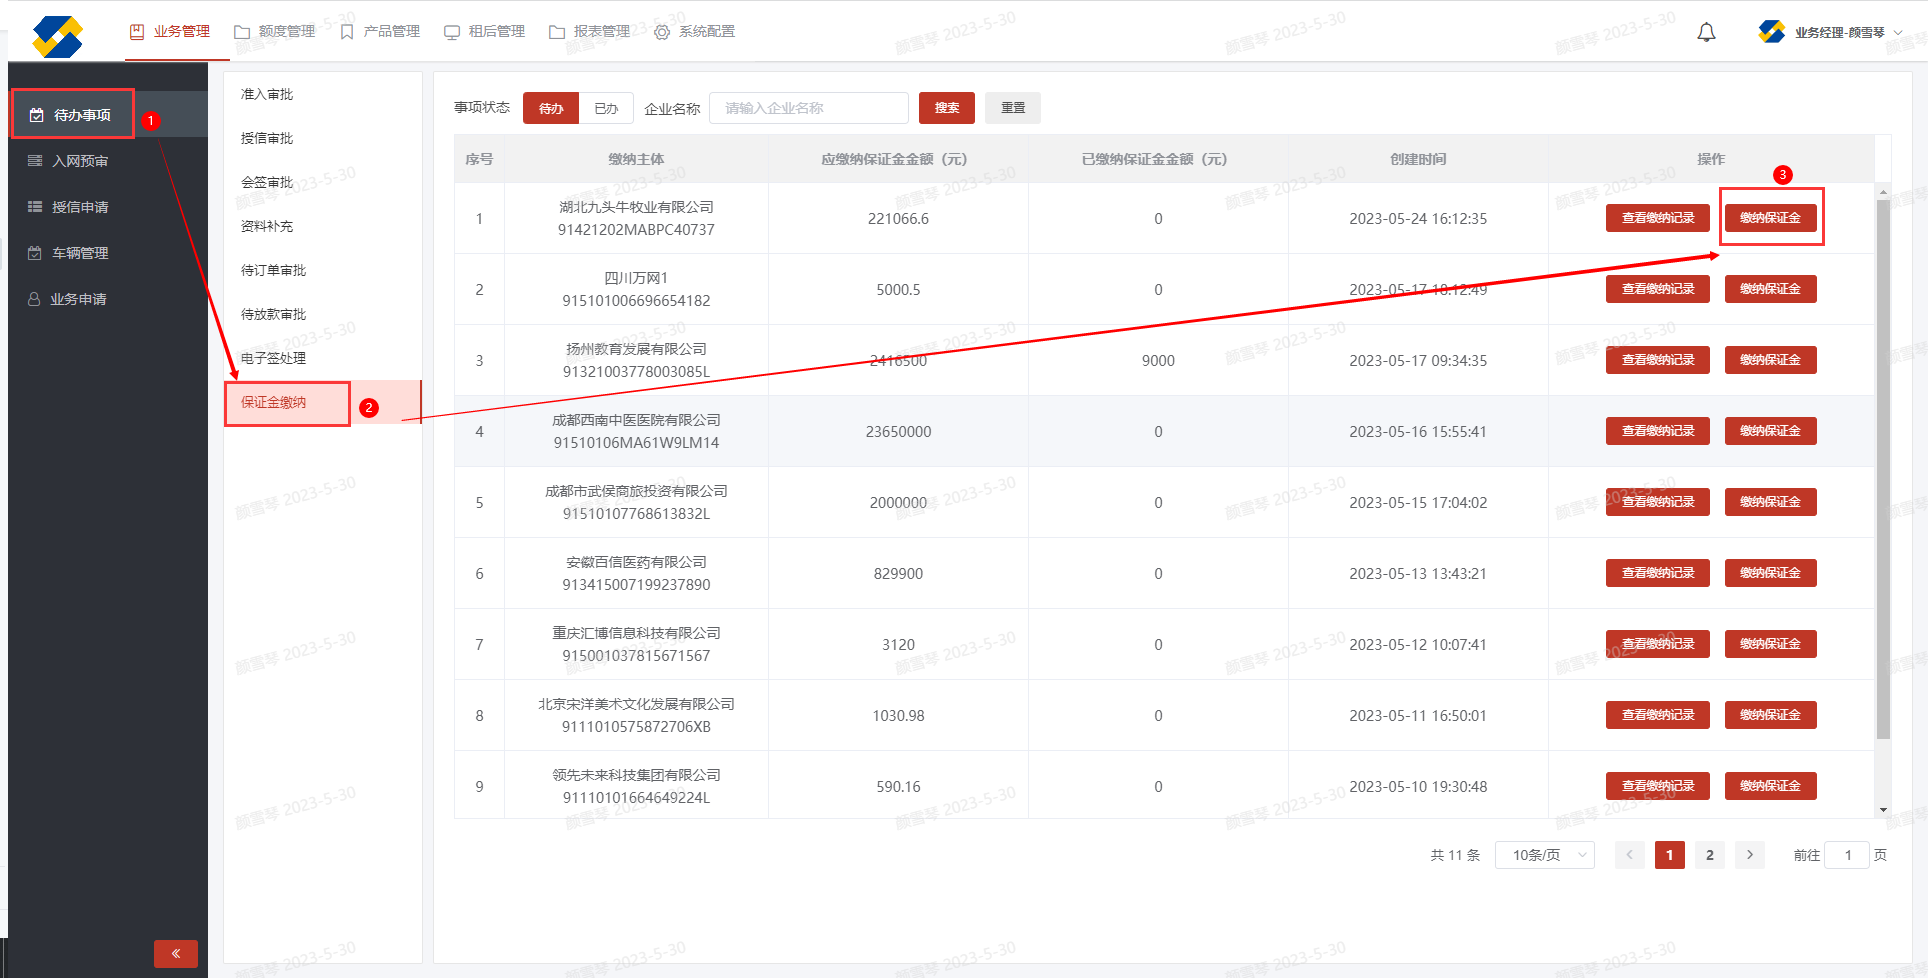Viewport: 1928px width, 978px height.
Task: Expand user account dropdown arrow
Action: click(1898, 32)
